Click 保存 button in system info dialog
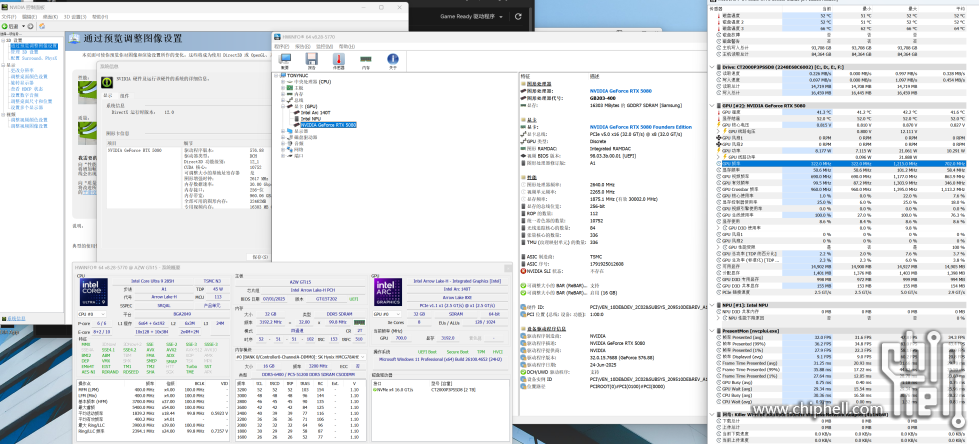The height and width of the screenshot is (444, 979). coord(257,257)
